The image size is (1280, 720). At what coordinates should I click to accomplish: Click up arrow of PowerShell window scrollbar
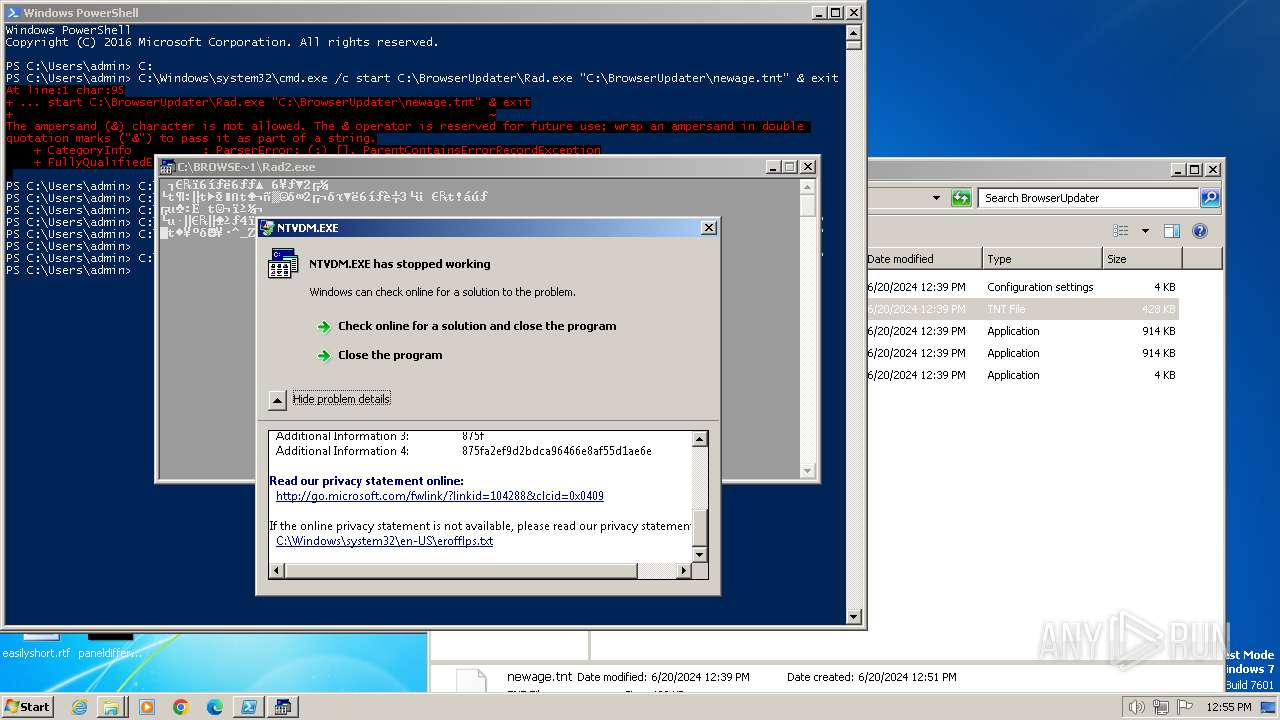[853, 31]
